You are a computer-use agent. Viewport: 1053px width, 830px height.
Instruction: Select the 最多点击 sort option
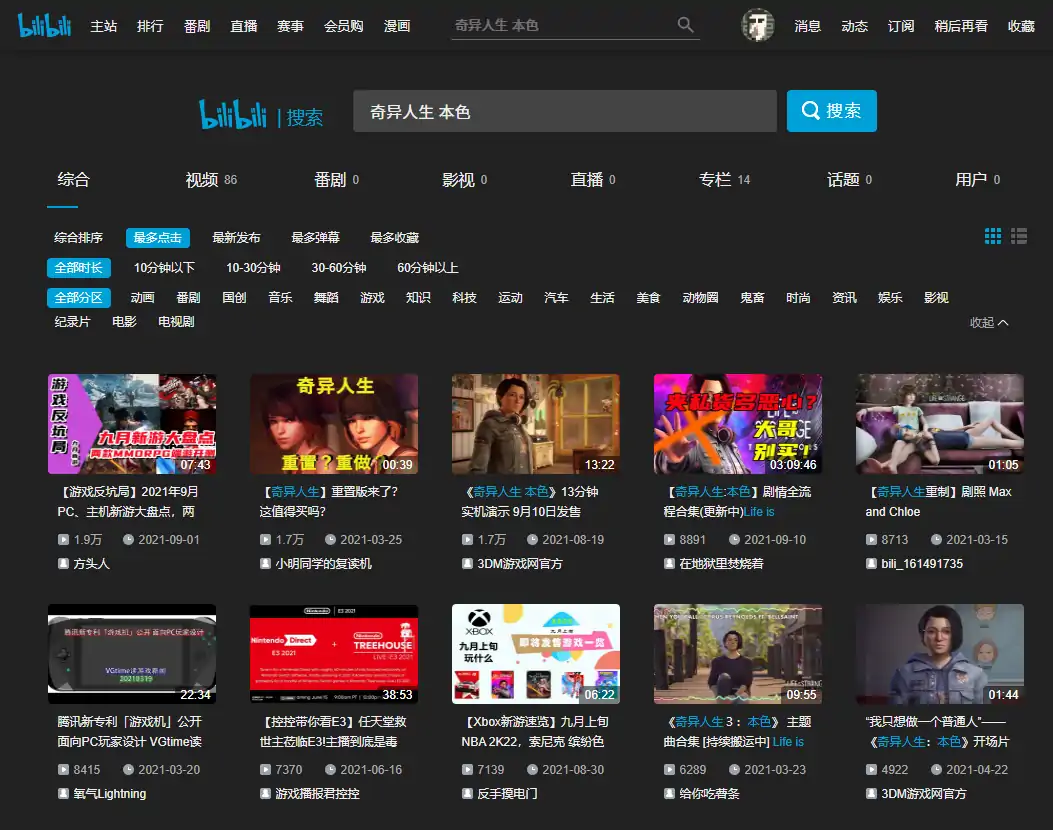click(x=158, y=238)
